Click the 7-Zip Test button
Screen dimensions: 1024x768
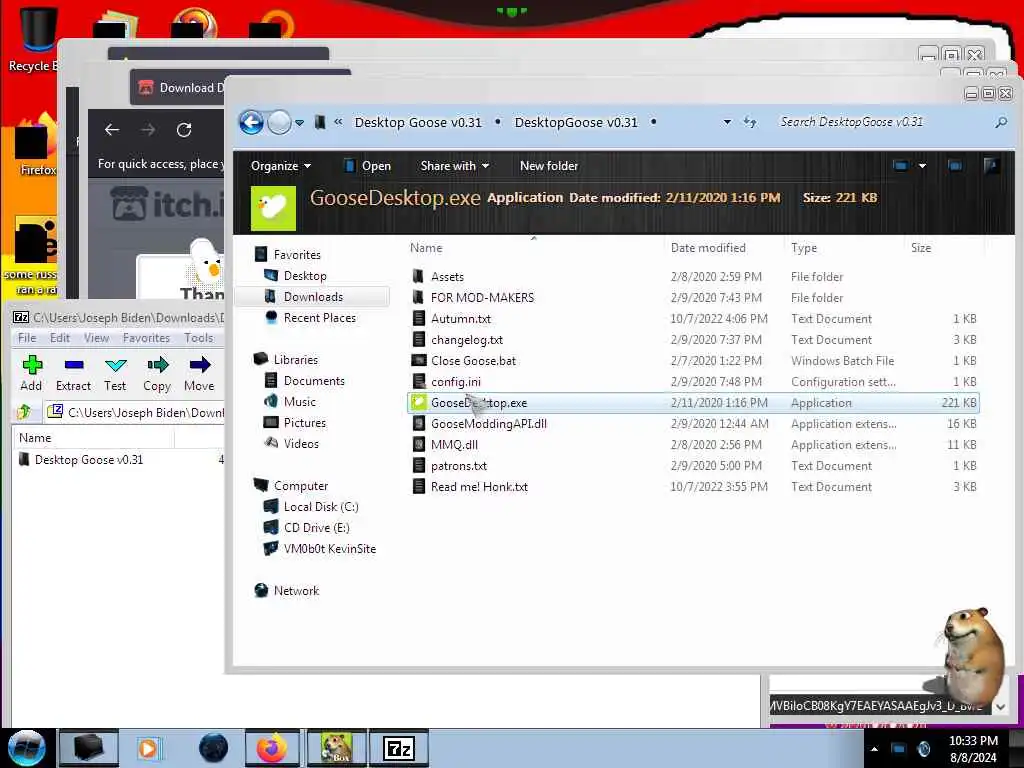tap(115, 374)
